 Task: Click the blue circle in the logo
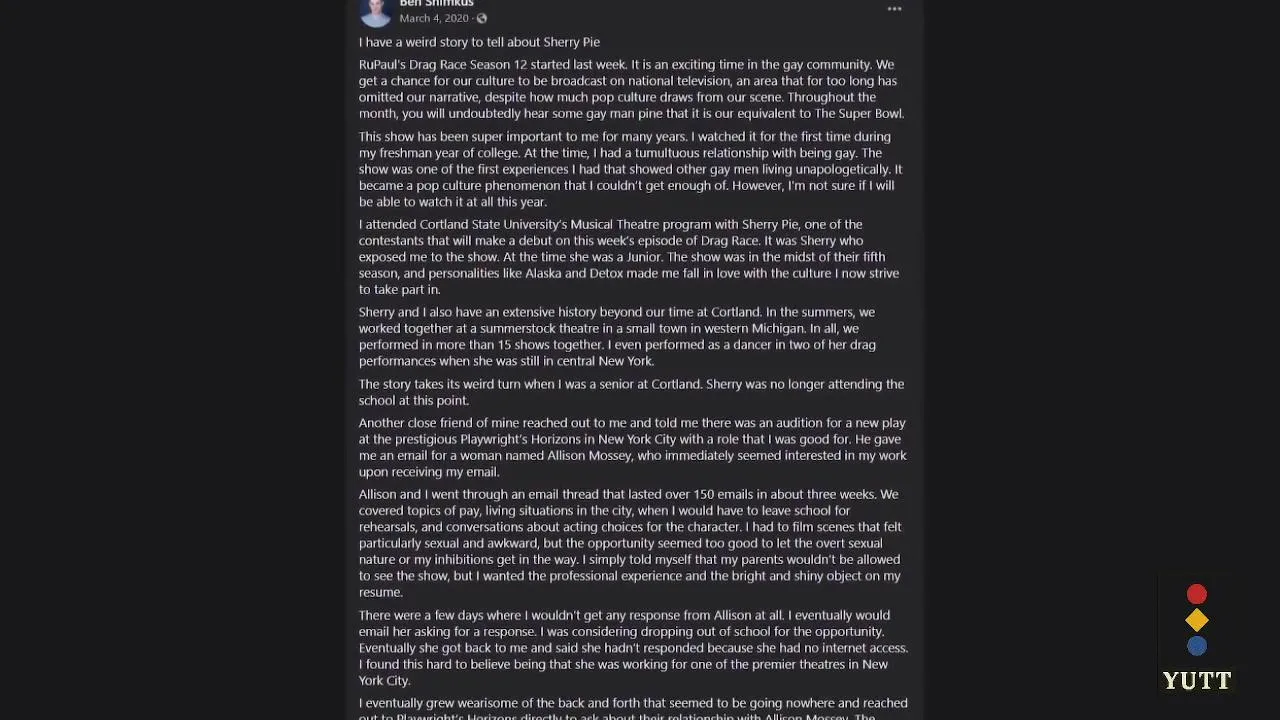pyautogui.click(x=1197, y=646)
